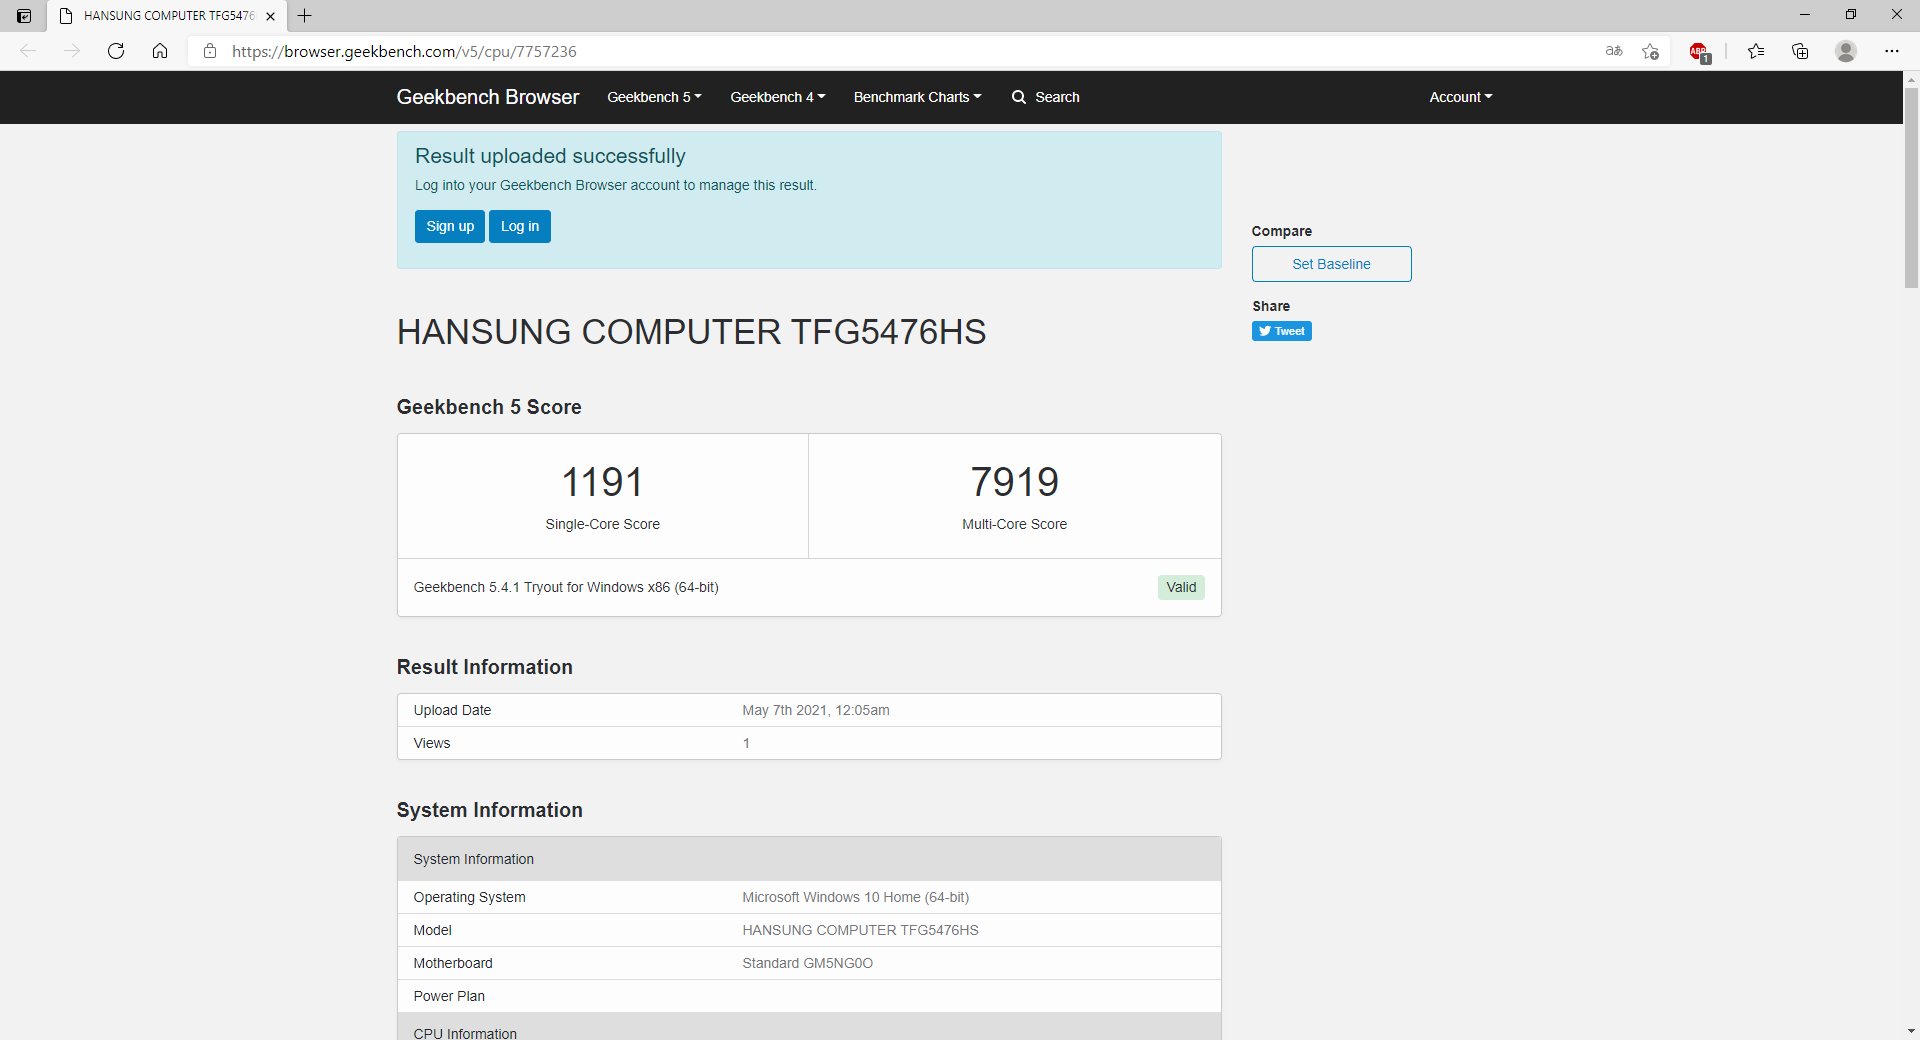Go to the browser home page icon

[160, 51]
